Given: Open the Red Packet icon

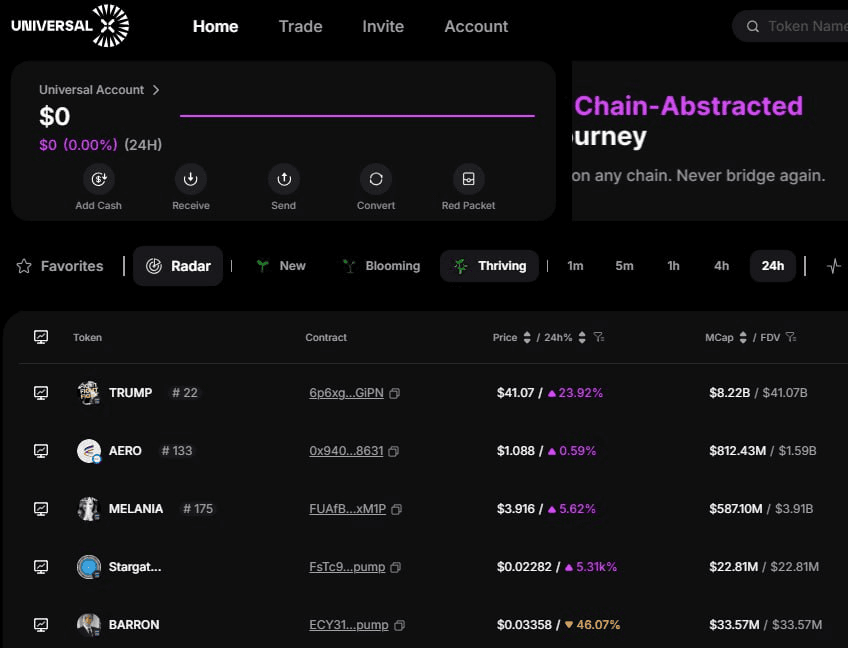Looking at the screenshot, I should coord(468,178).
